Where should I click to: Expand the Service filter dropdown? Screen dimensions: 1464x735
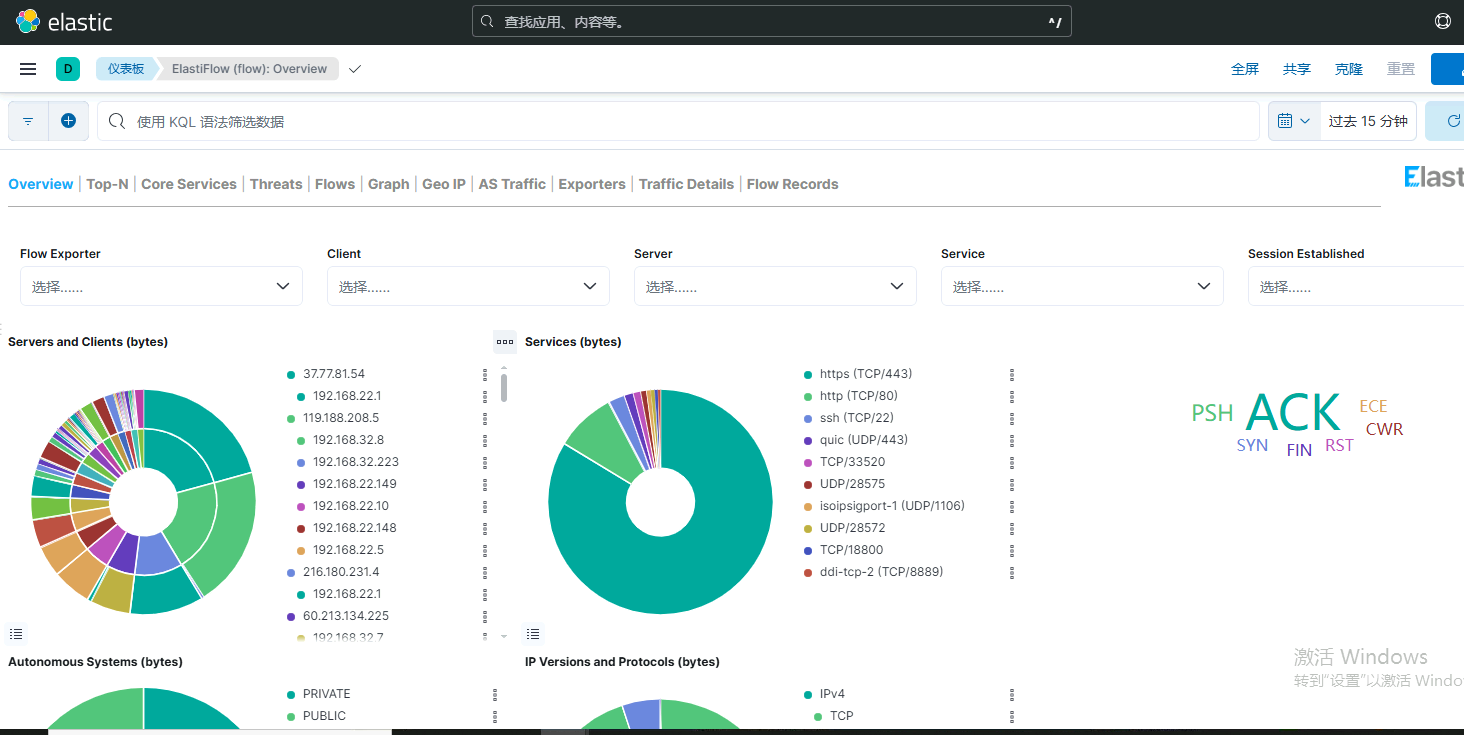pos(1082,286)
